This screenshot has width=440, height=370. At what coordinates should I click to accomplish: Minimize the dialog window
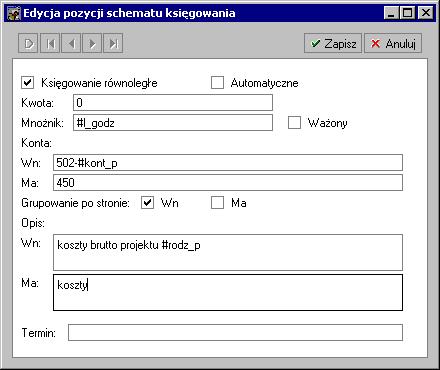coord(391,13)
